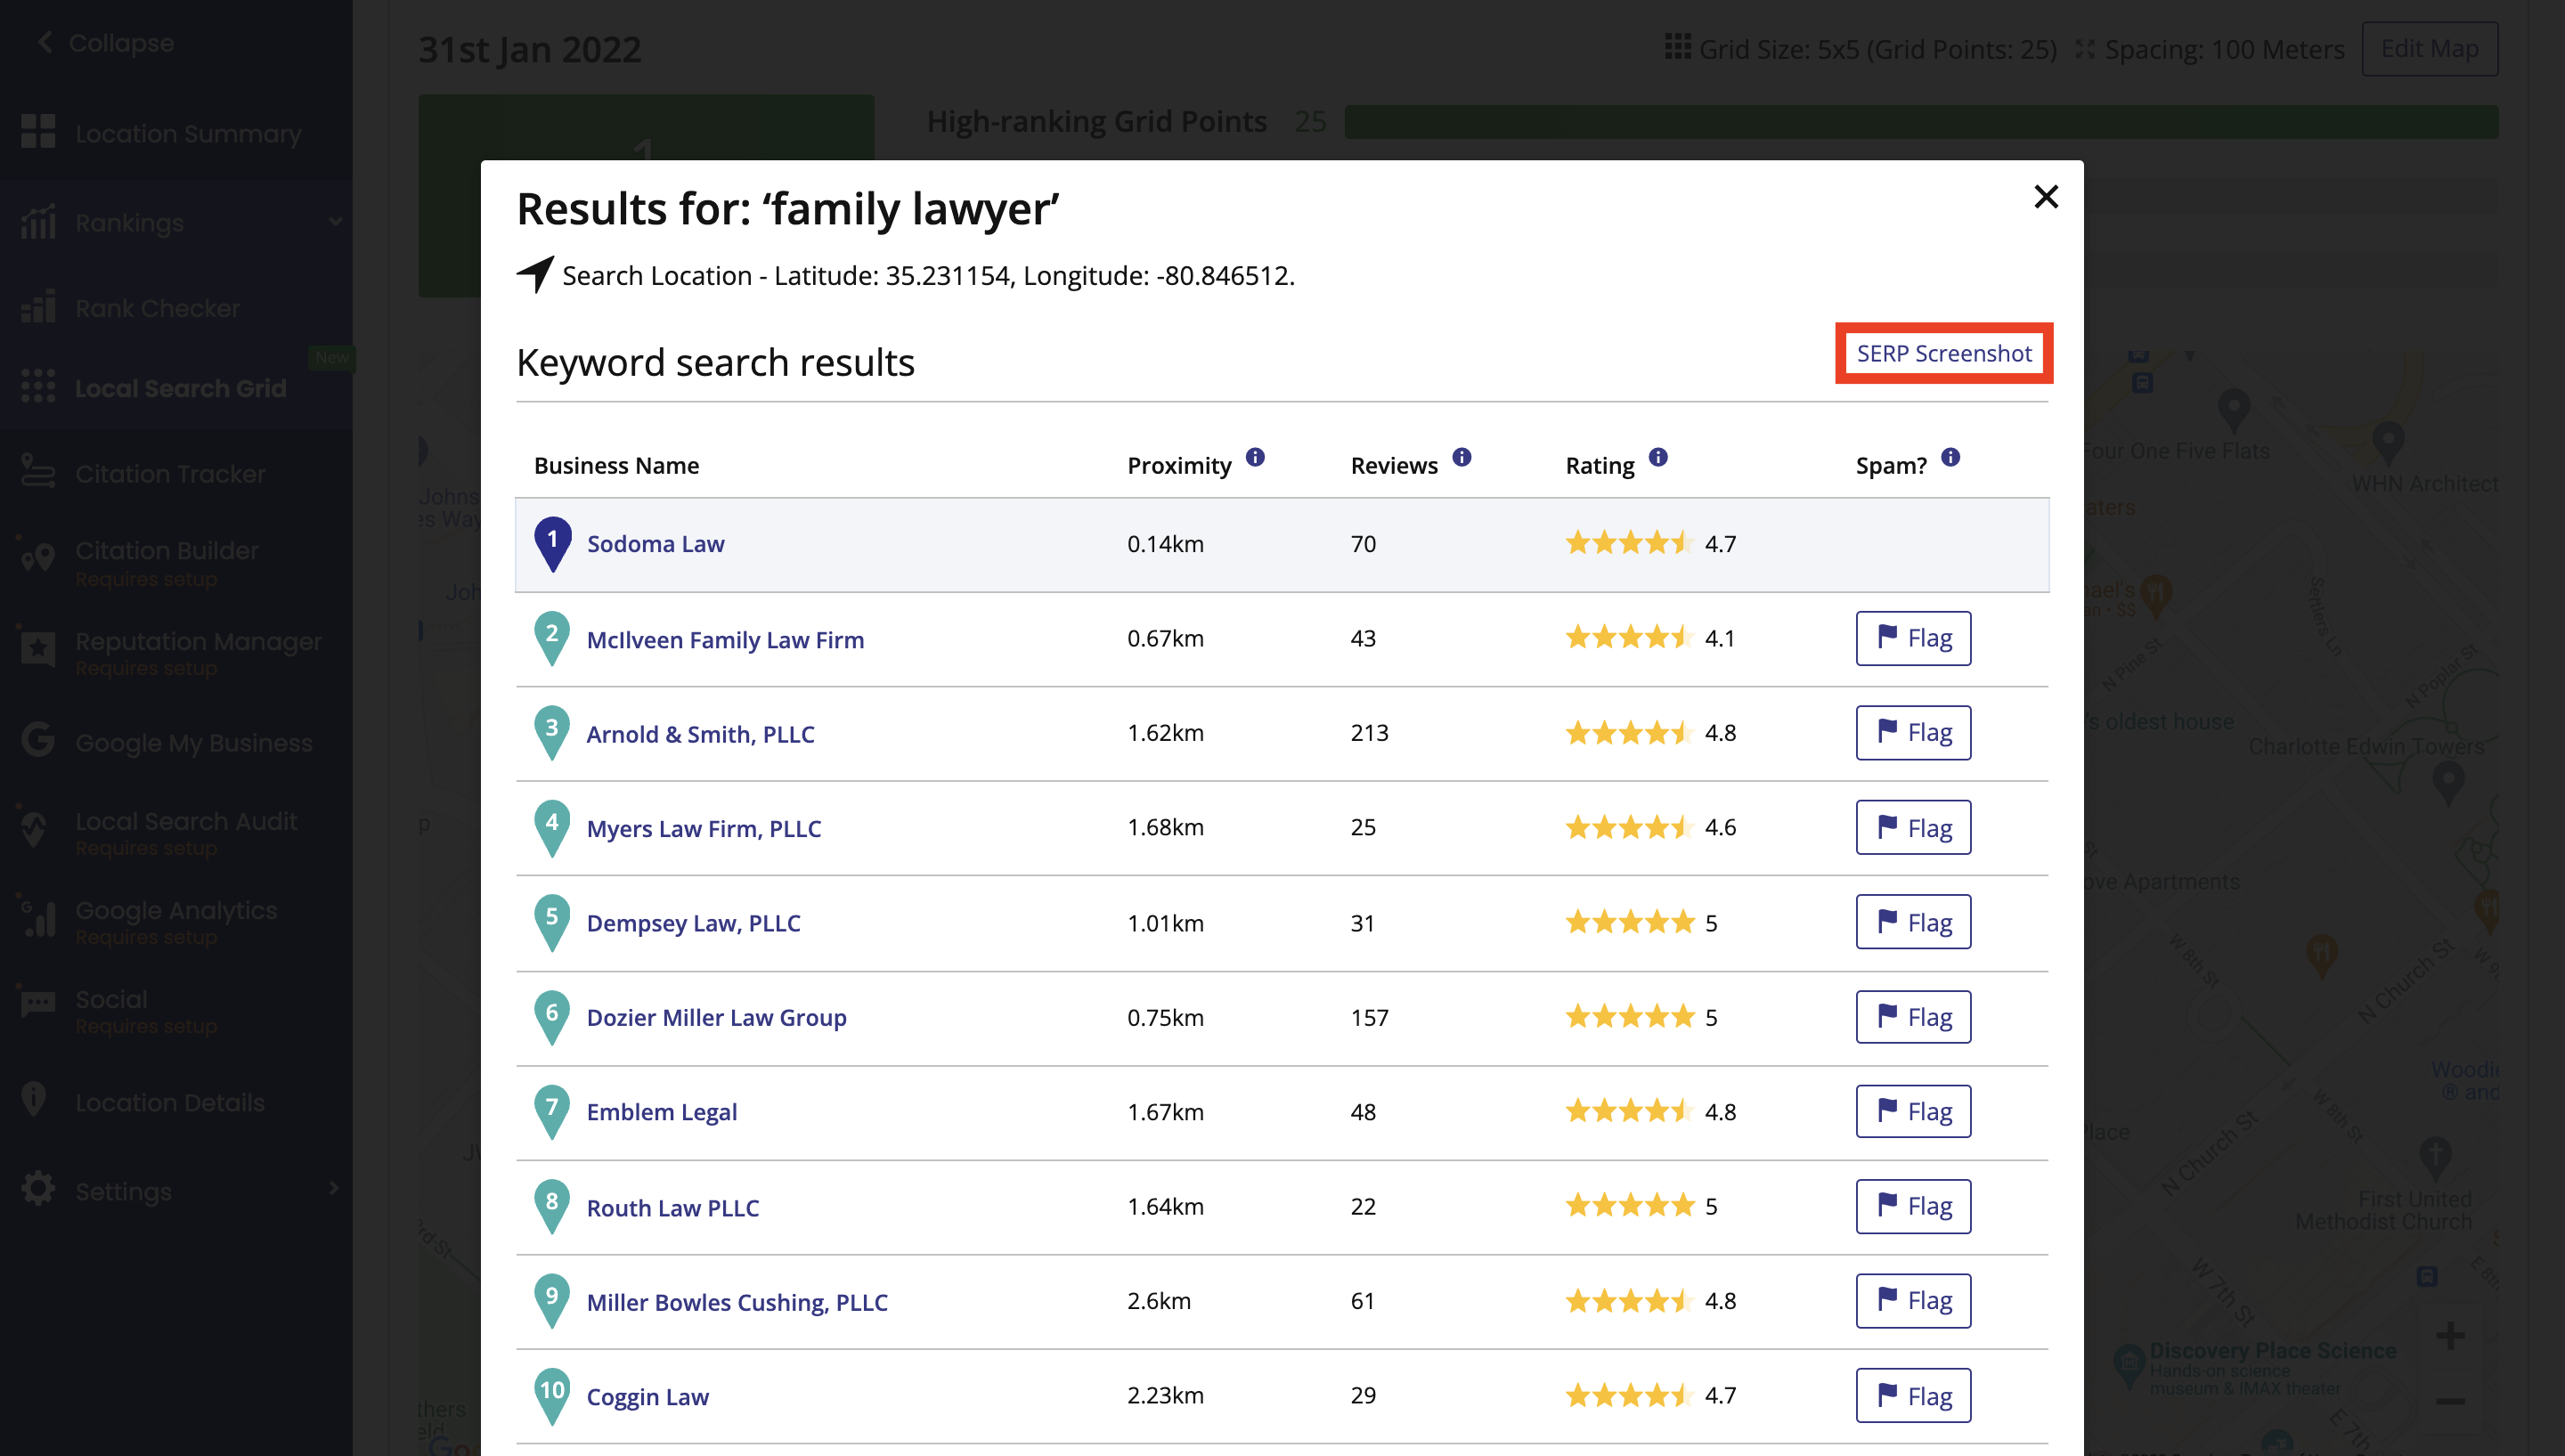2565x1456 pixels.
Task: Flag Arnold & Smith, PLLC as spam
Action: point(1912,732)
